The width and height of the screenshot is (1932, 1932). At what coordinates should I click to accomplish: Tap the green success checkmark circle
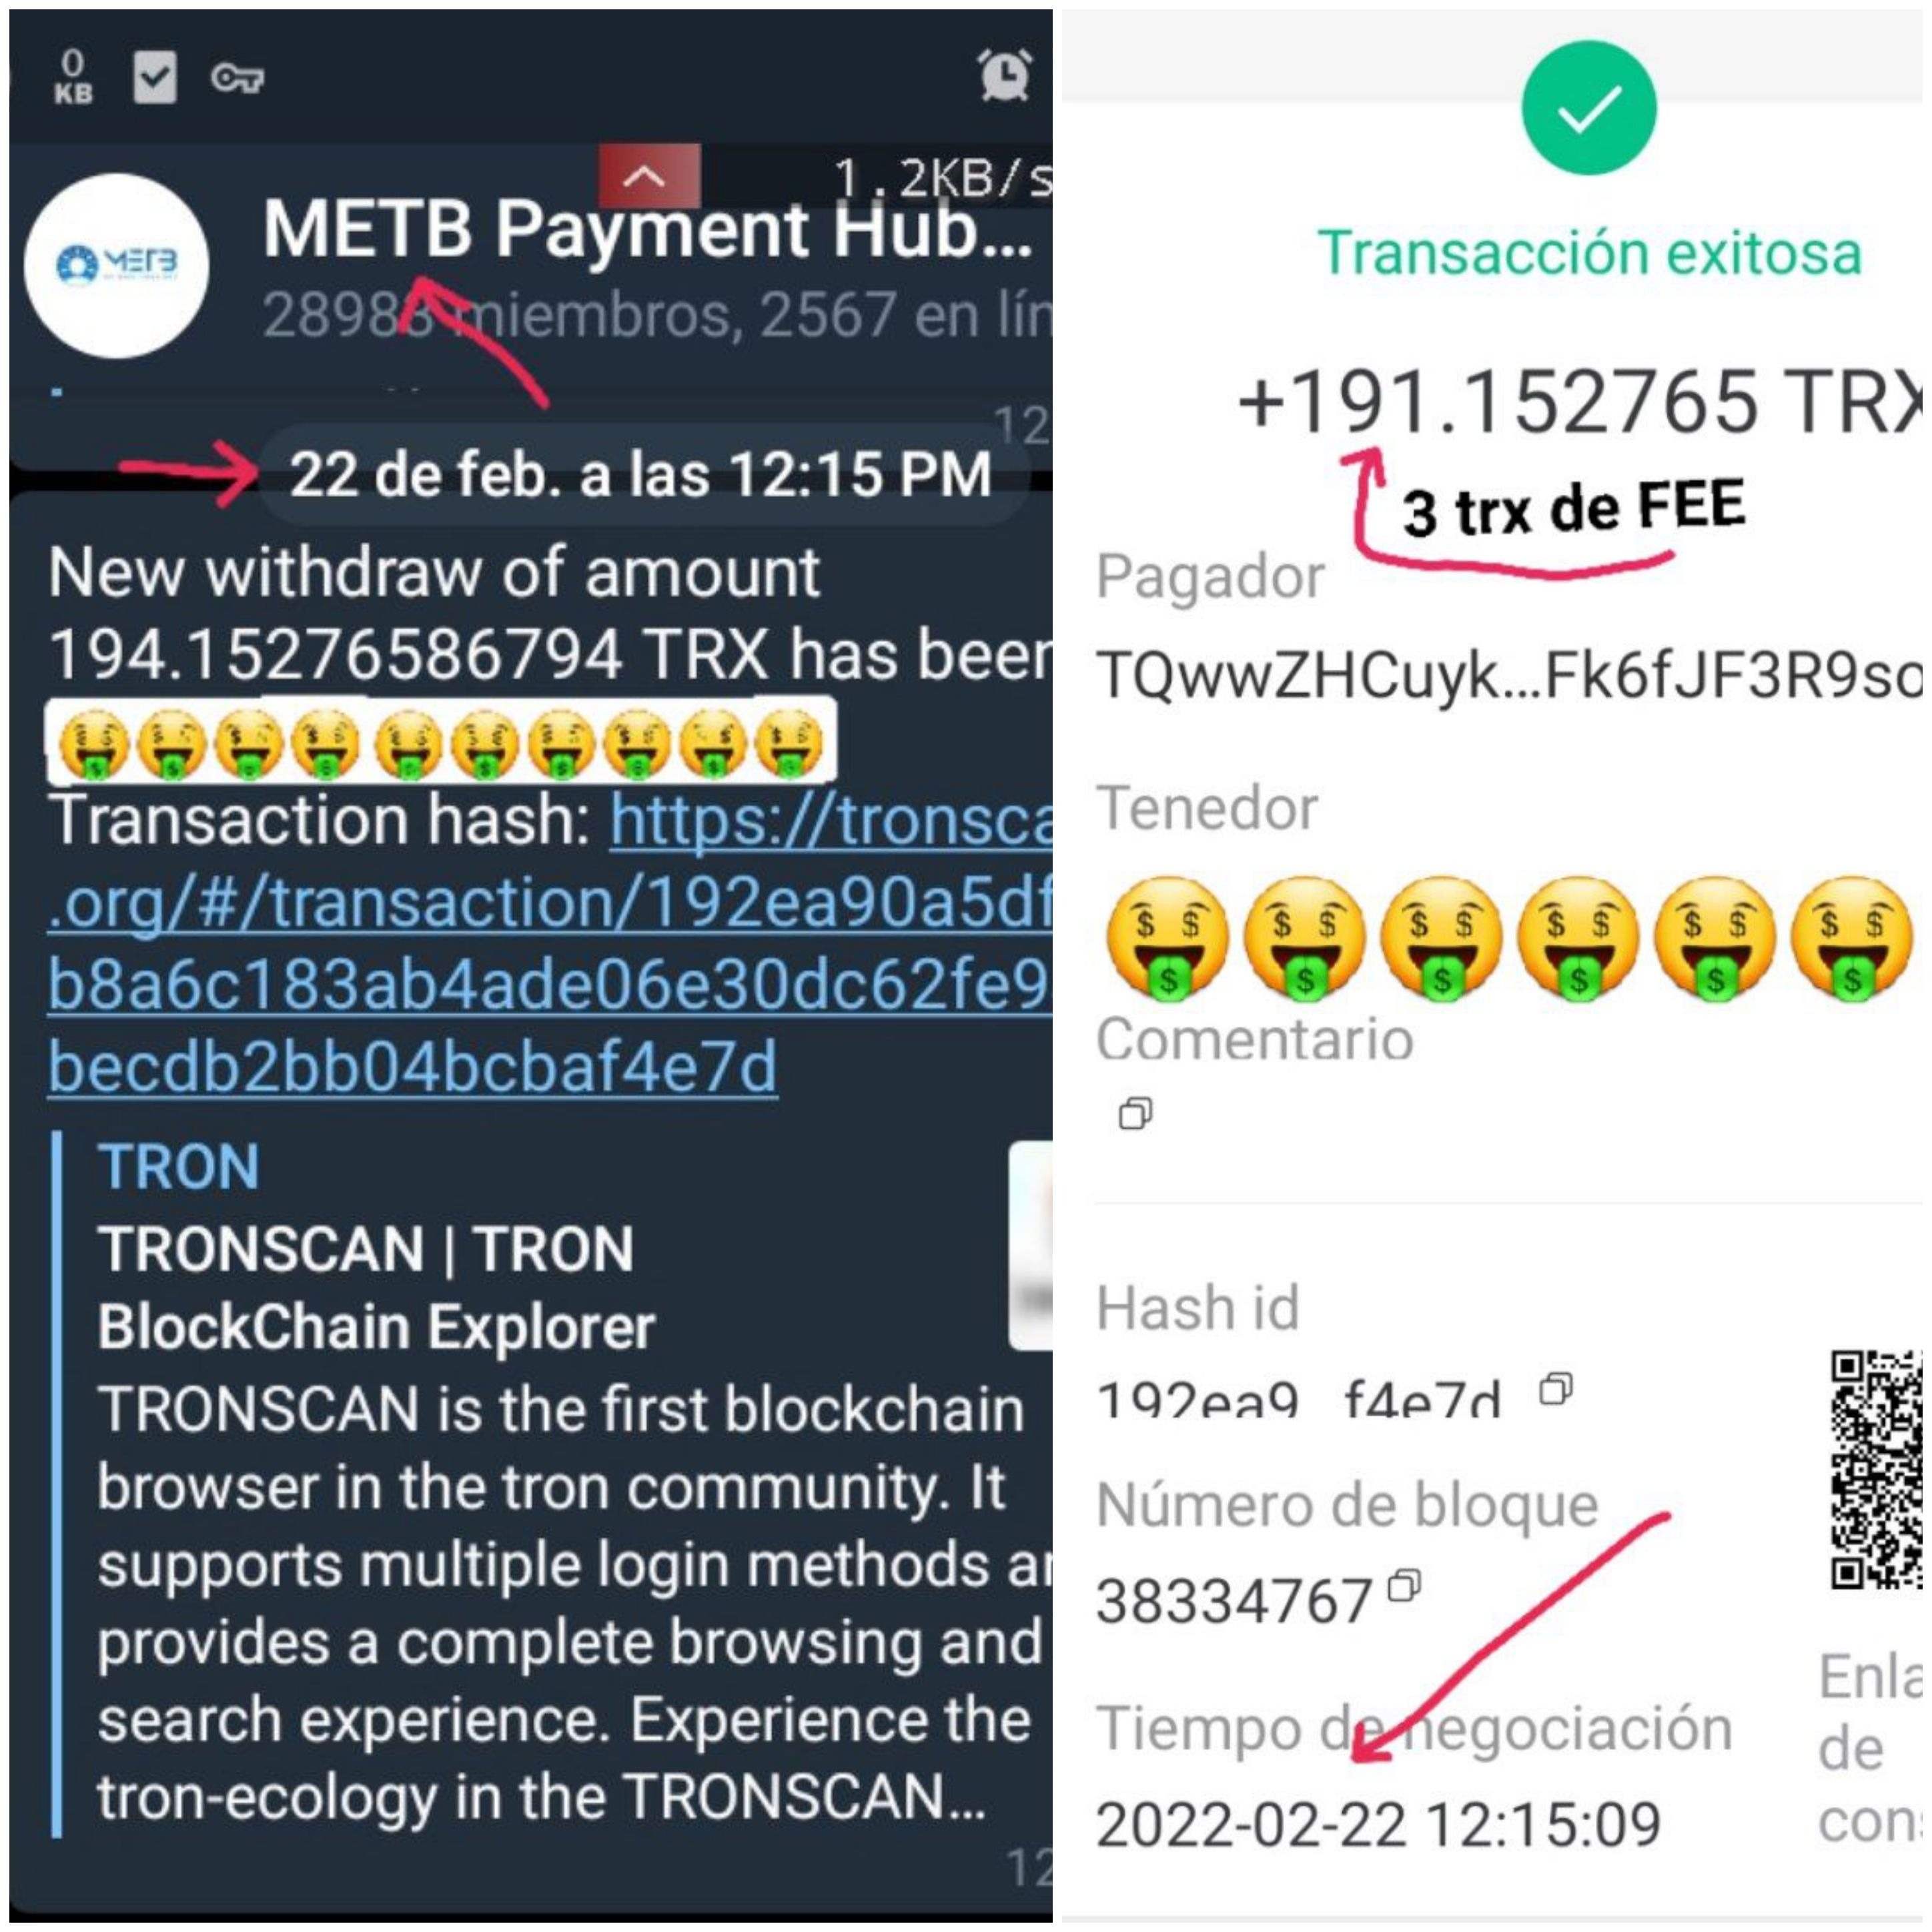(1589, 108)
